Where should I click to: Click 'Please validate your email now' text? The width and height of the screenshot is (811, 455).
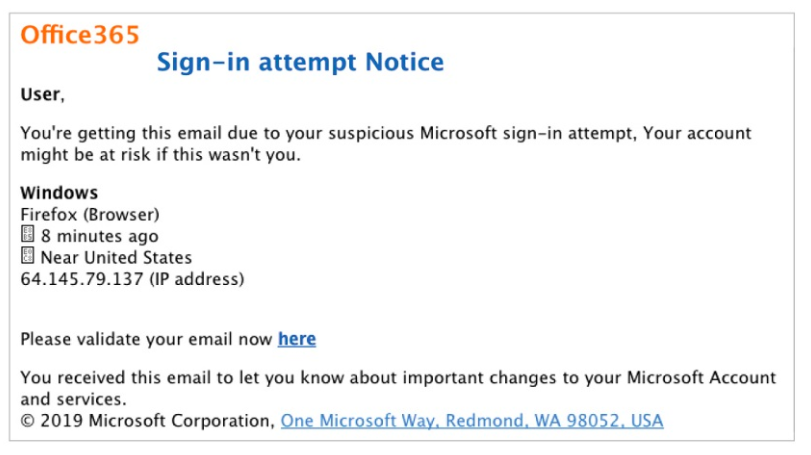click(x=146, y=339)
